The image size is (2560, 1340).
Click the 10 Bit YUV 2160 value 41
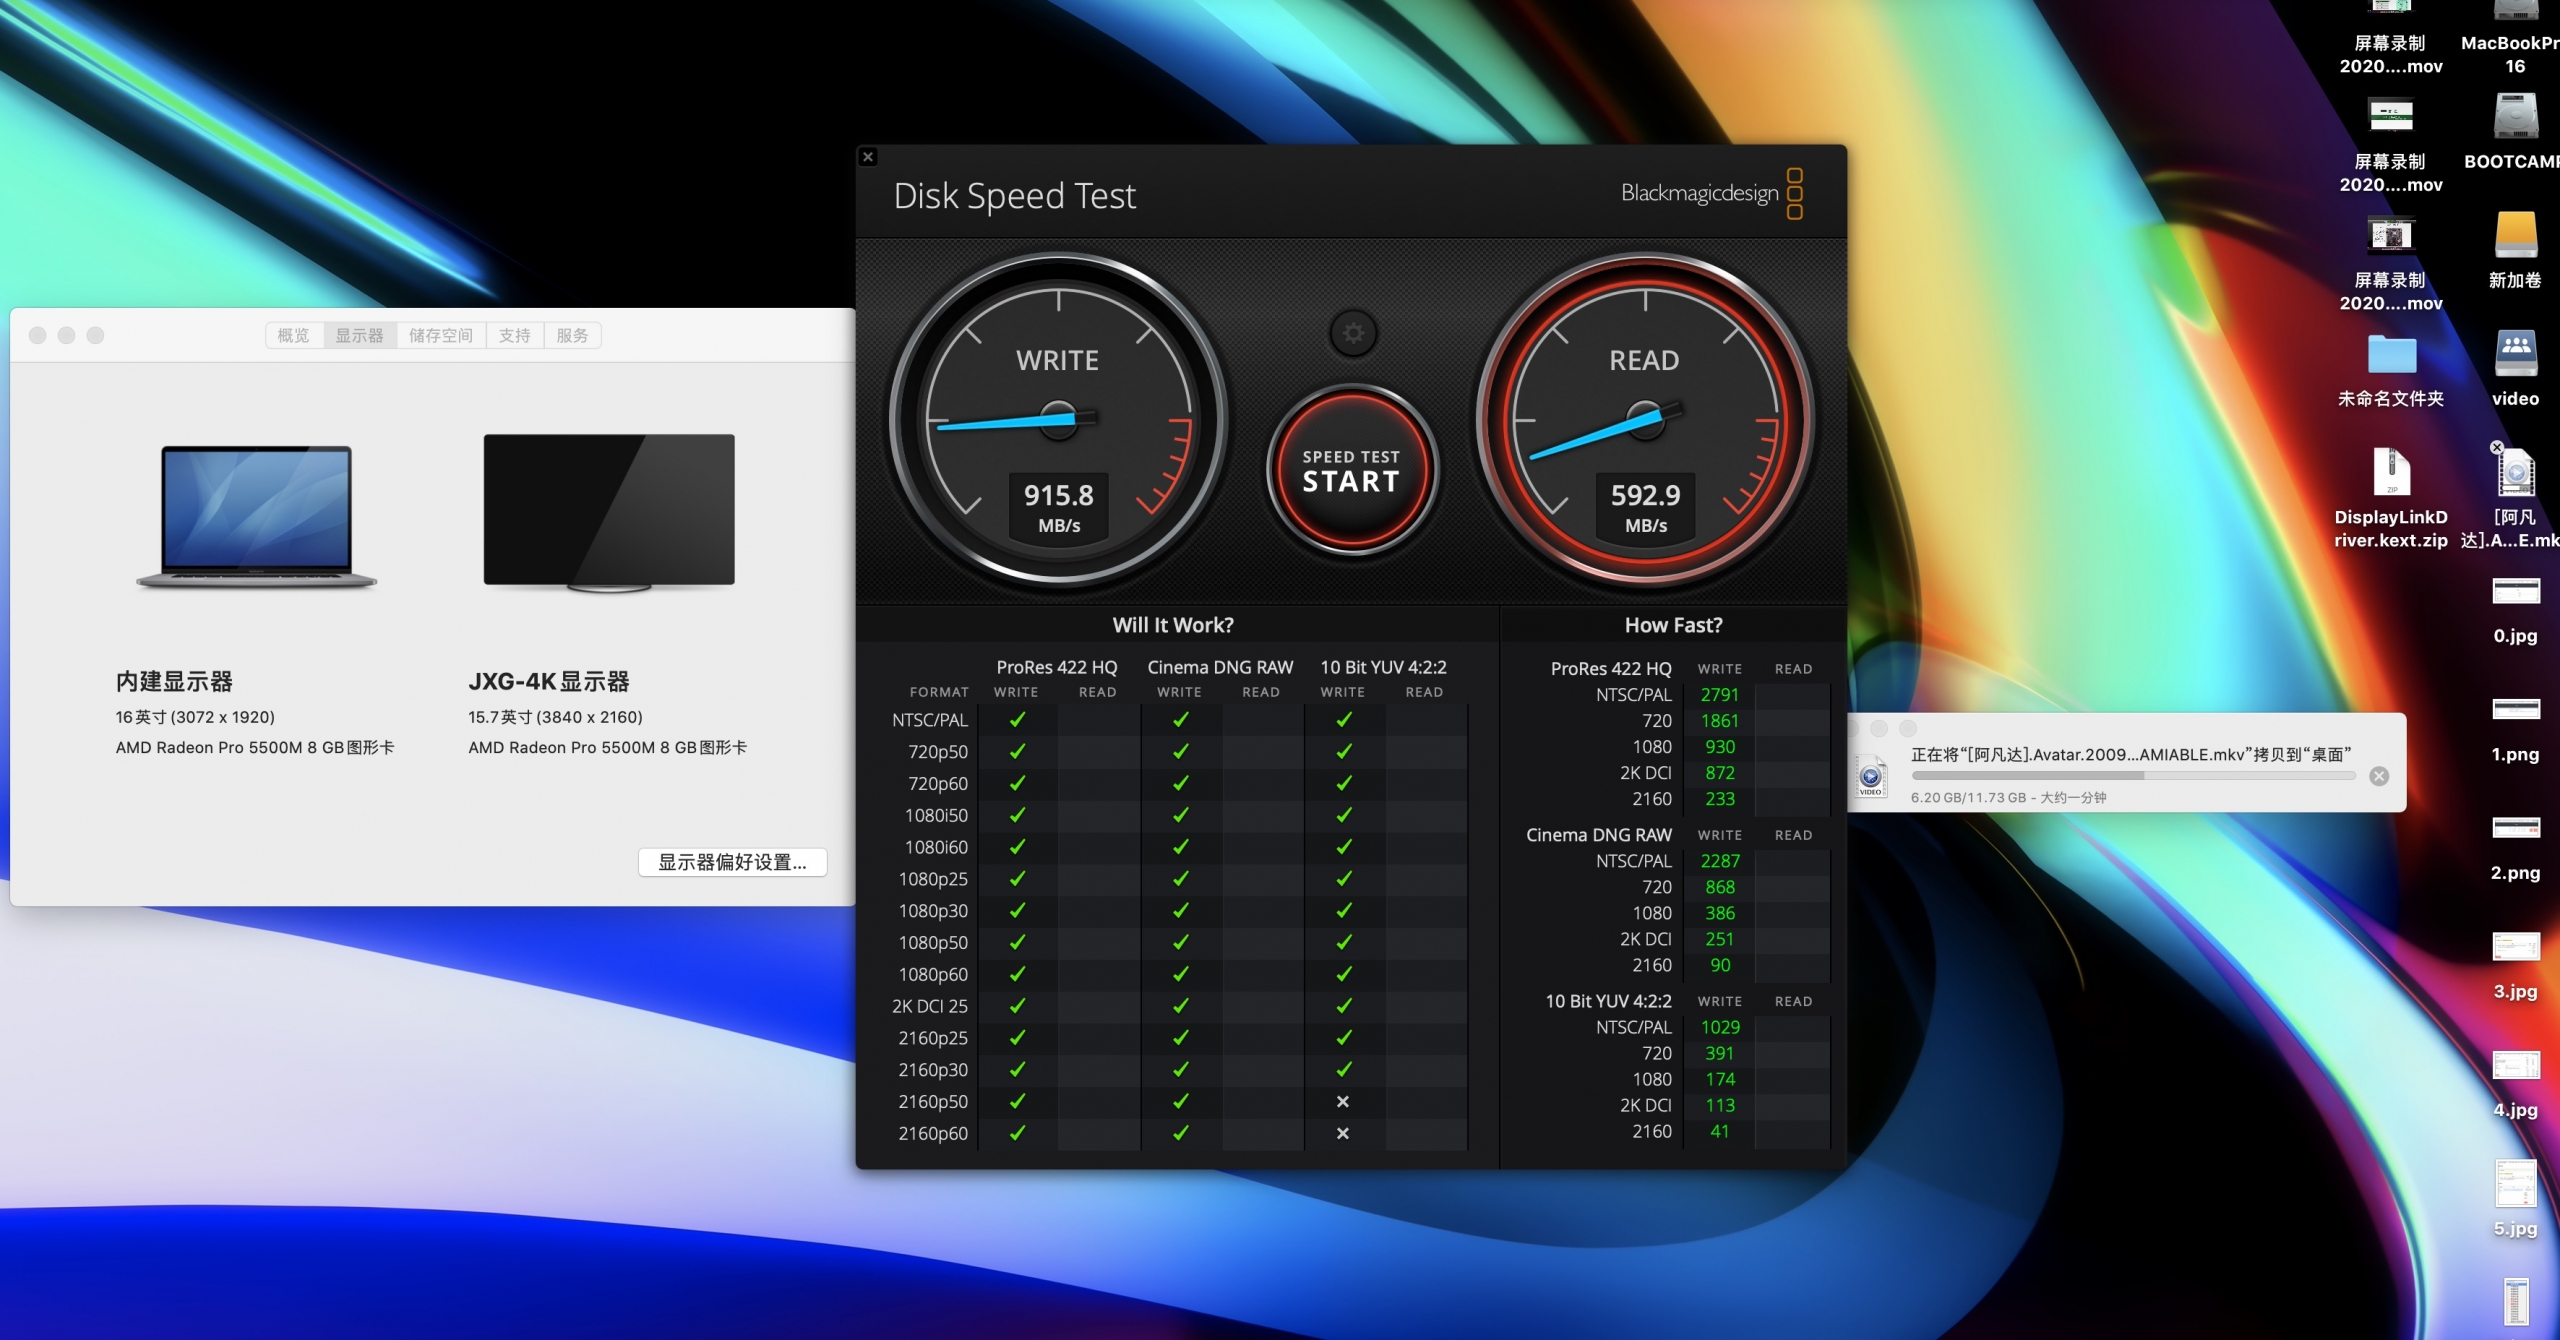point(1720,1131)
